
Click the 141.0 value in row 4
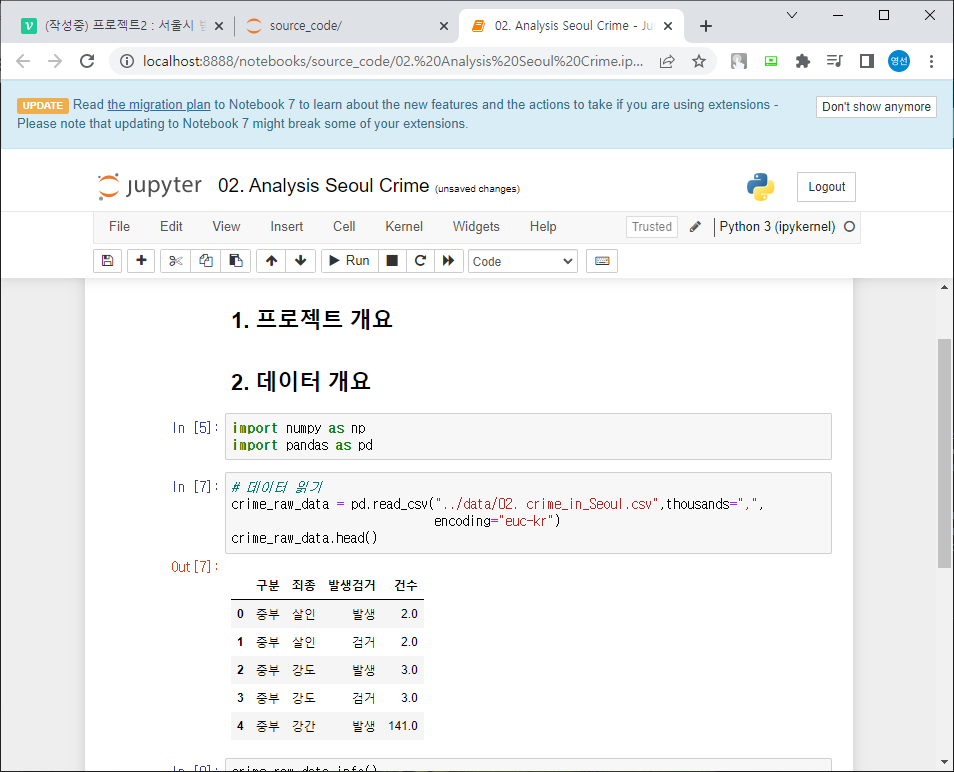[403, 726]
